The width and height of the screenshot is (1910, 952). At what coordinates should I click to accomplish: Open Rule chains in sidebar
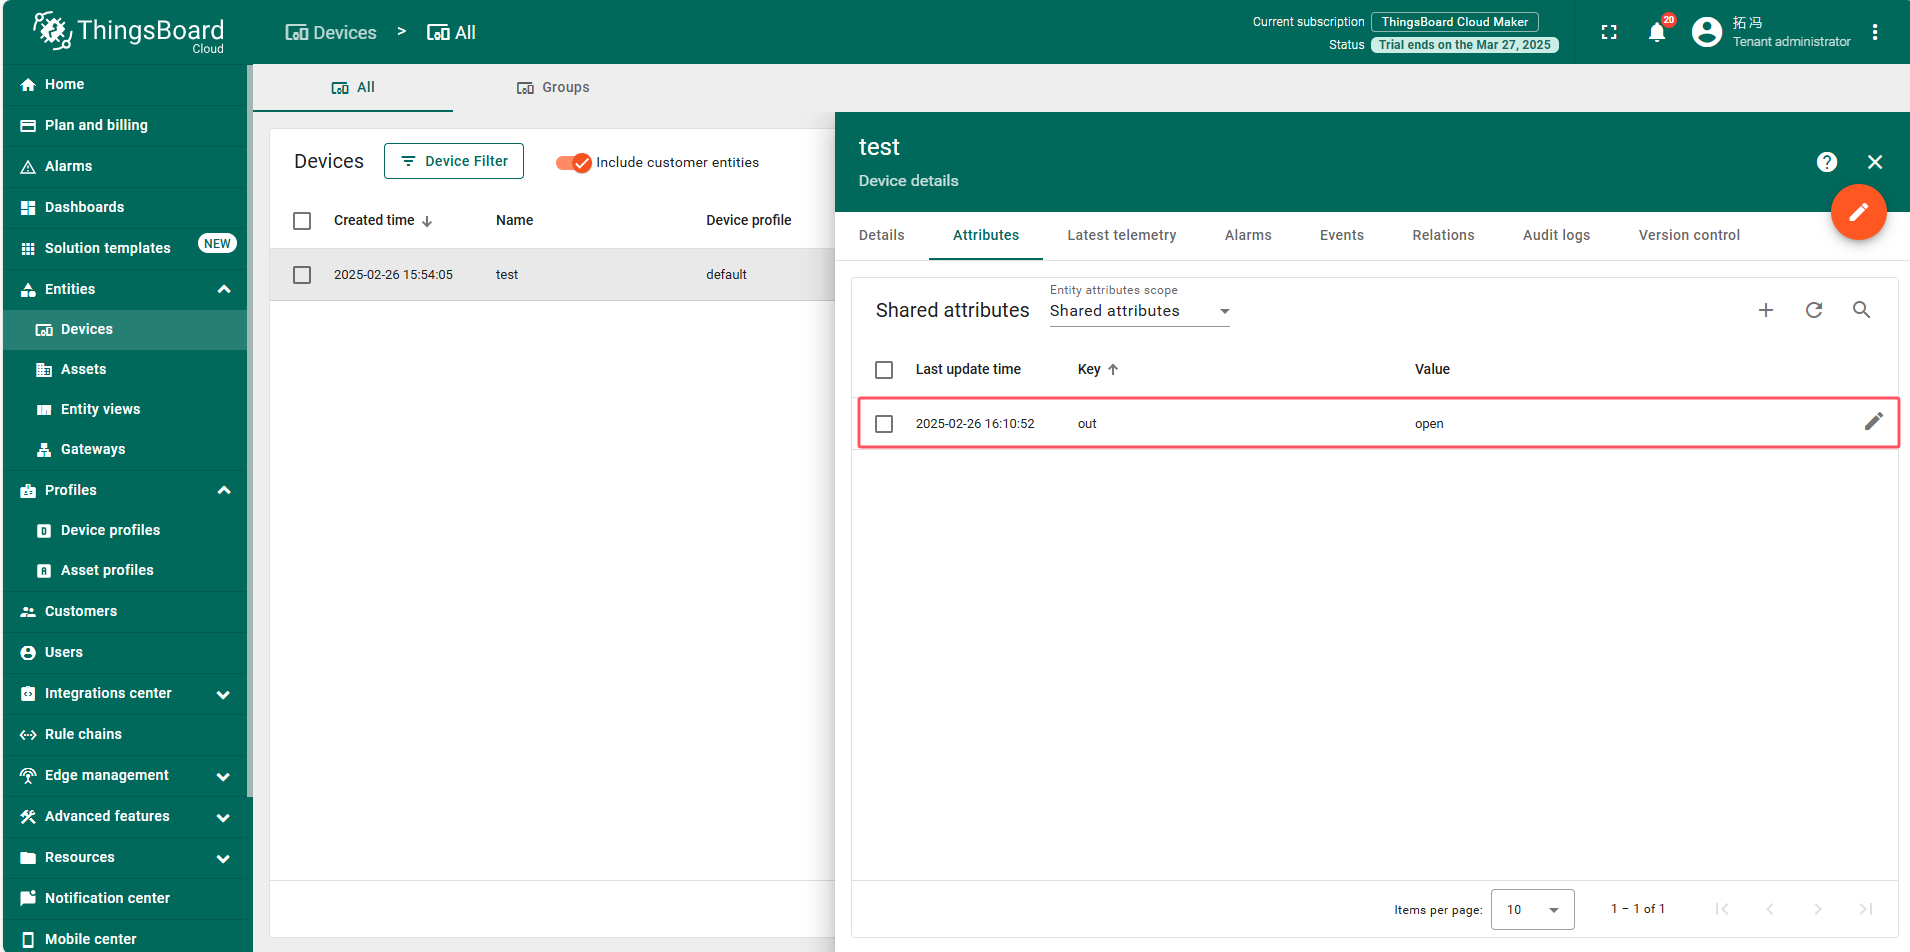coord(125,734)
